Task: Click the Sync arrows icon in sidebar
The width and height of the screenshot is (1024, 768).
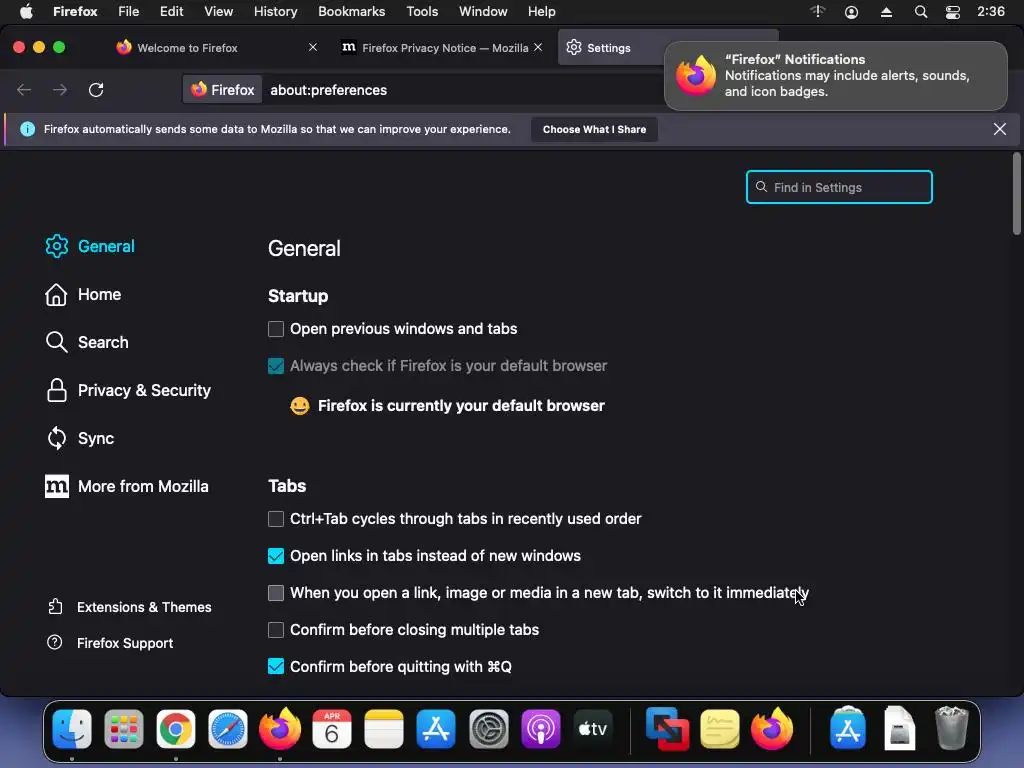Action: point(57,438)
